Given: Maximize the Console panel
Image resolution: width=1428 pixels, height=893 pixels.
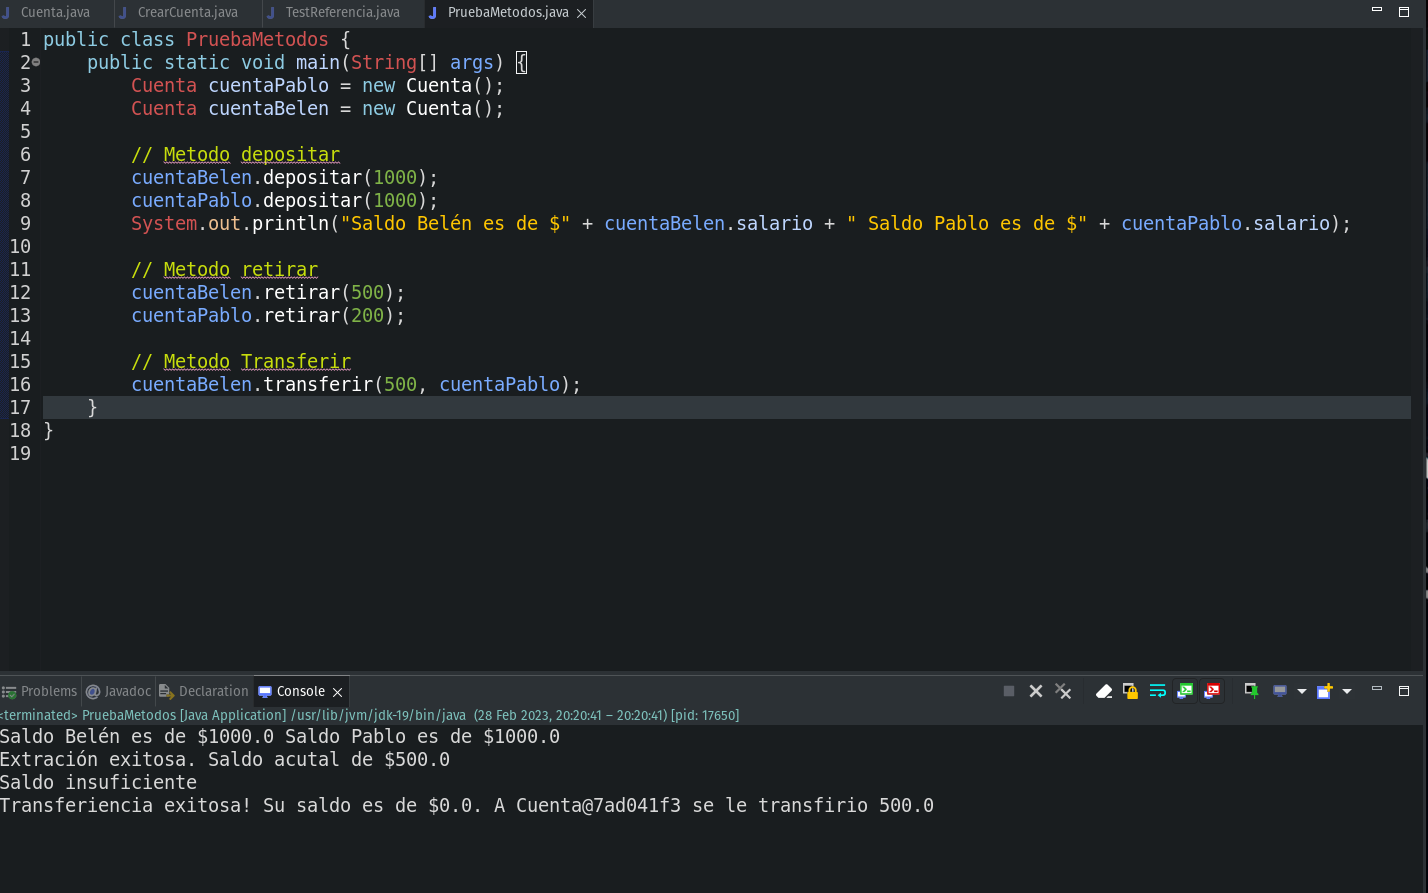Looking at the screenshot, I should coord(1404,690).
